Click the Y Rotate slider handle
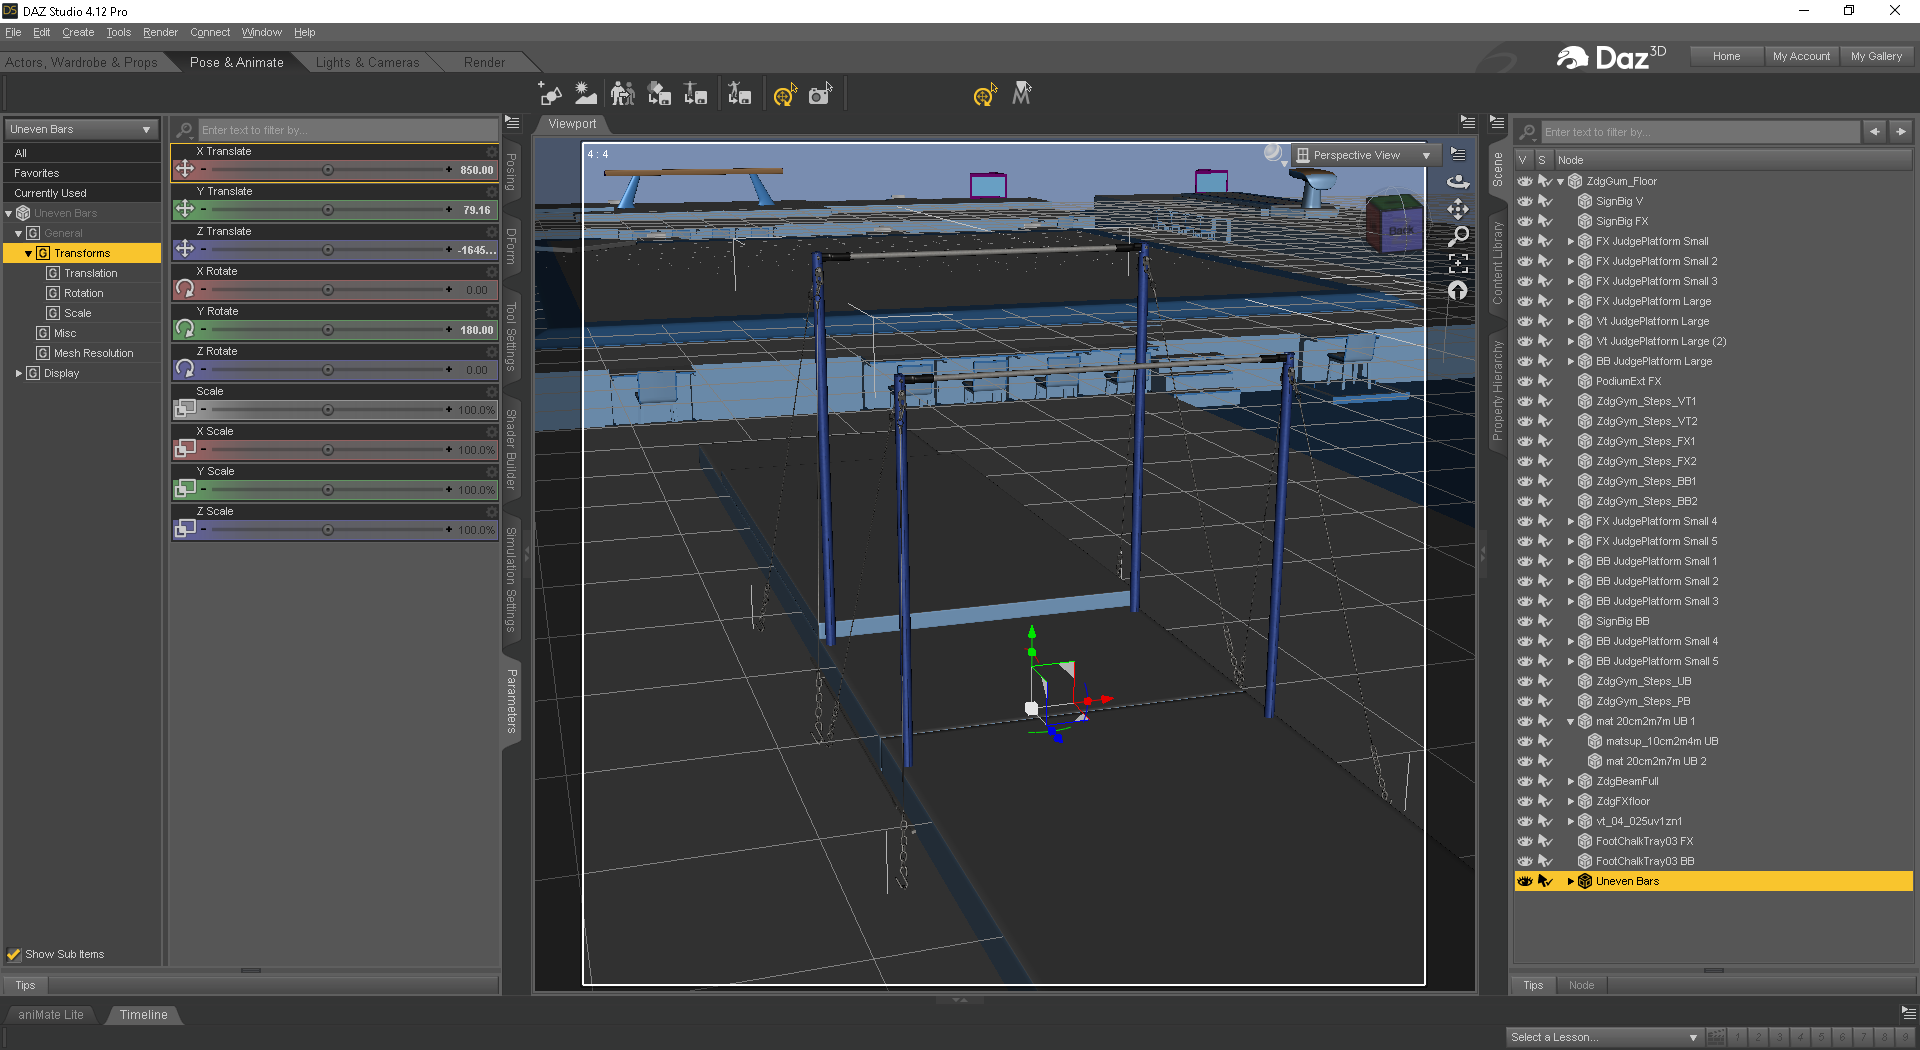Screen dimensions: 1920x1050 pos(328,330)
